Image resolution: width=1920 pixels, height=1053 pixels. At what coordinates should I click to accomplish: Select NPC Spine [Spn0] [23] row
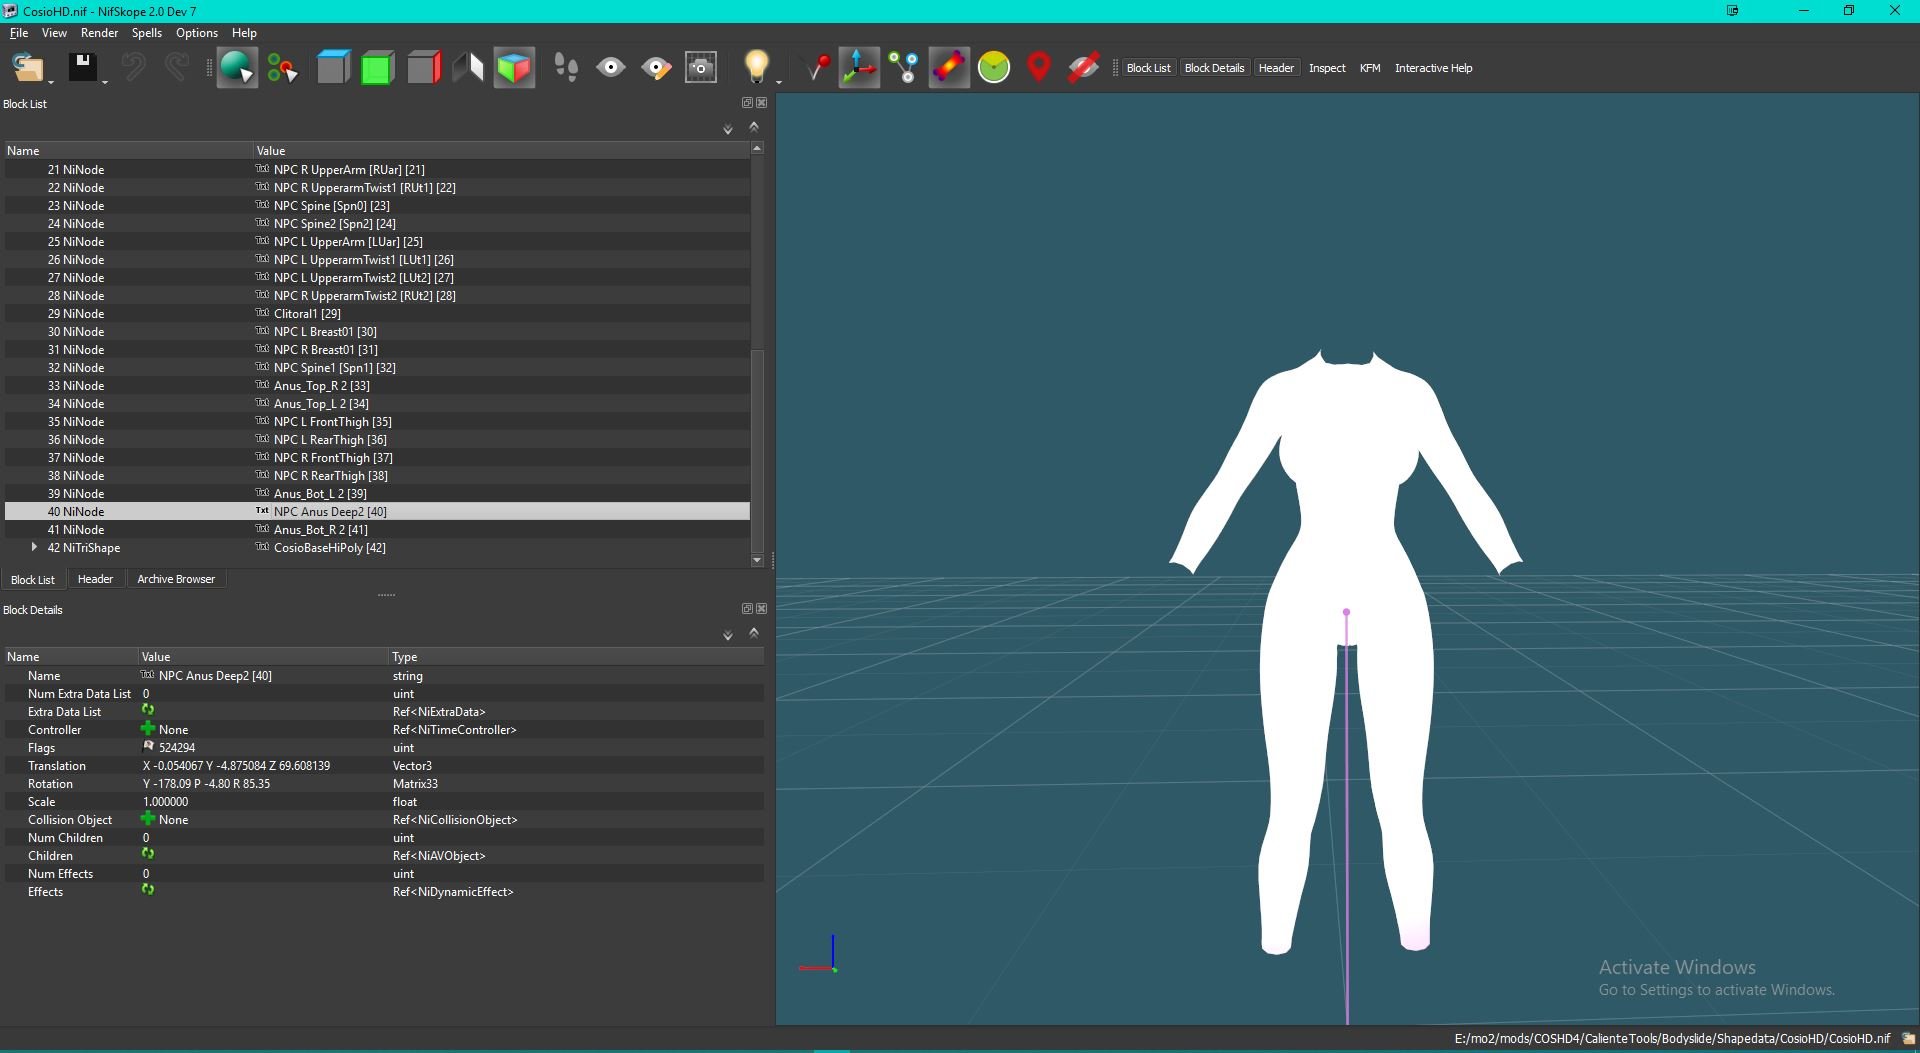[x=377, y=205]
